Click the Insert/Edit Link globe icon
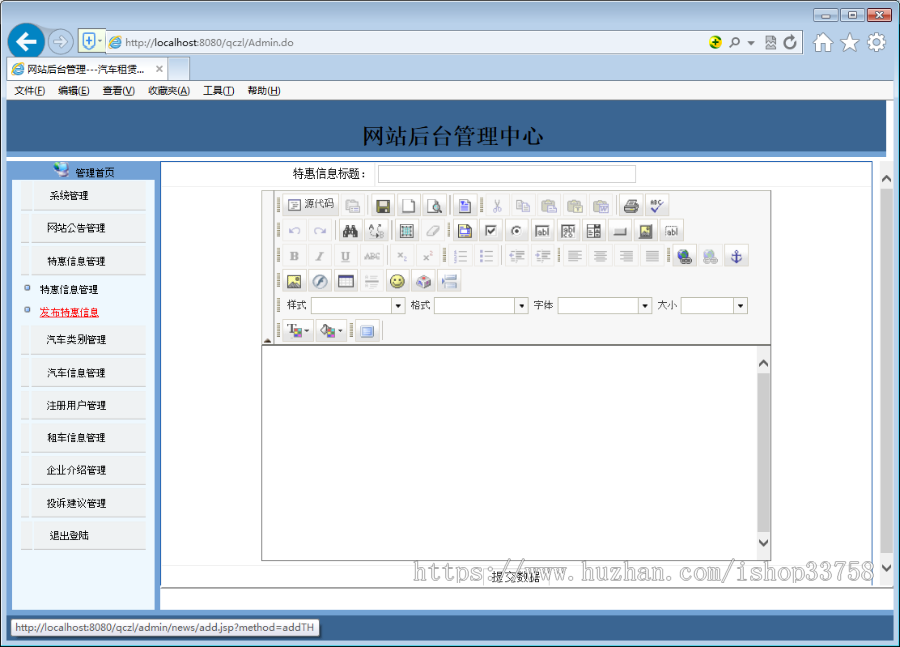Screen dimensions: 900x647 click(684, 256)
